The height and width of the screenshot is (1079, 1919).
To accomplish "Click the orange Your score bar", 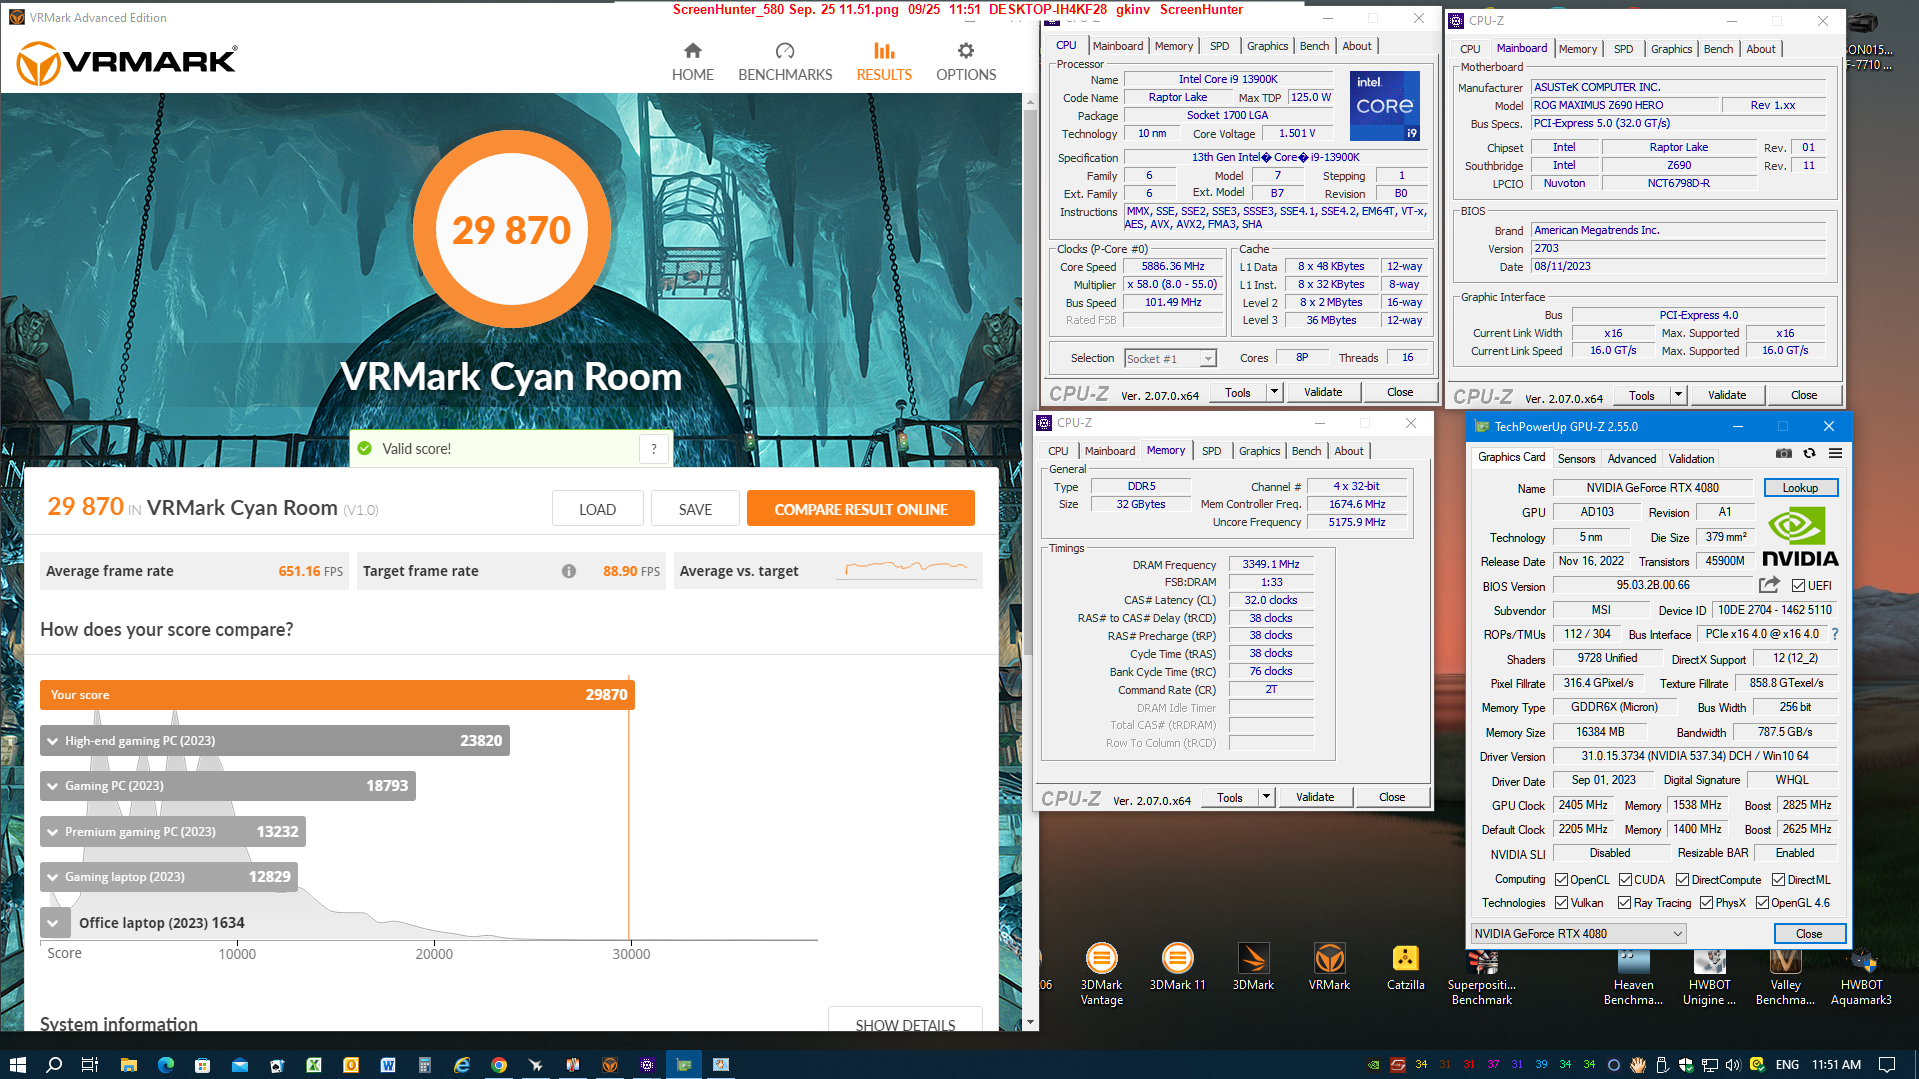I will [x=337, y=695].
